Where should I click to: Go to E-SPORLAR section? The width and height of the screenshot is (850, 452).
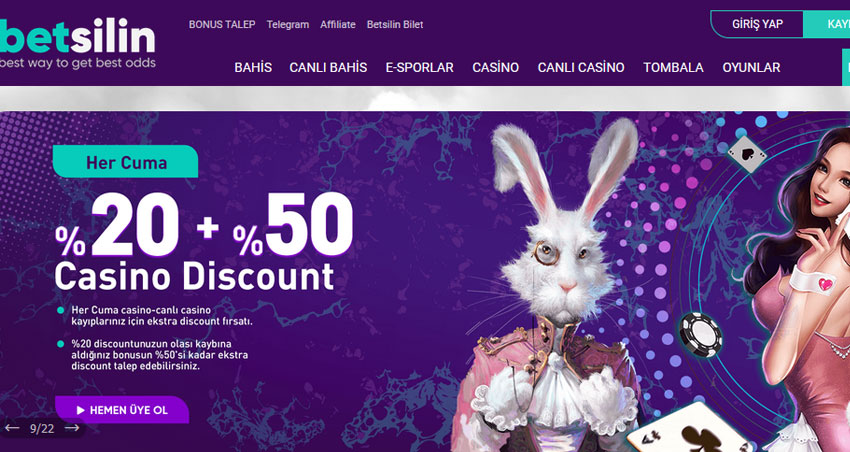pyautogui.click(x=420, y=67)
